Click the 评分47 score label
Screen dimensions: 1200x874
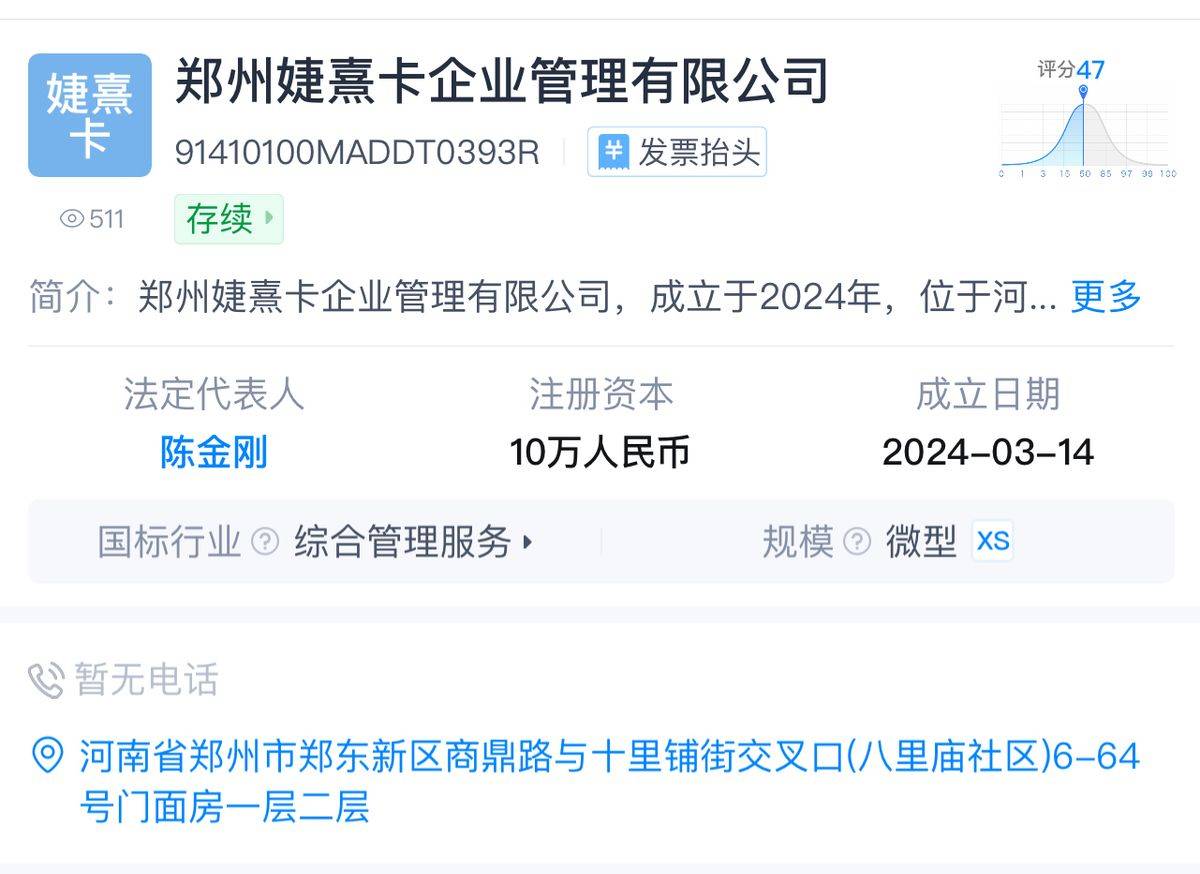pyautogui.click(x=1071, y=69)
